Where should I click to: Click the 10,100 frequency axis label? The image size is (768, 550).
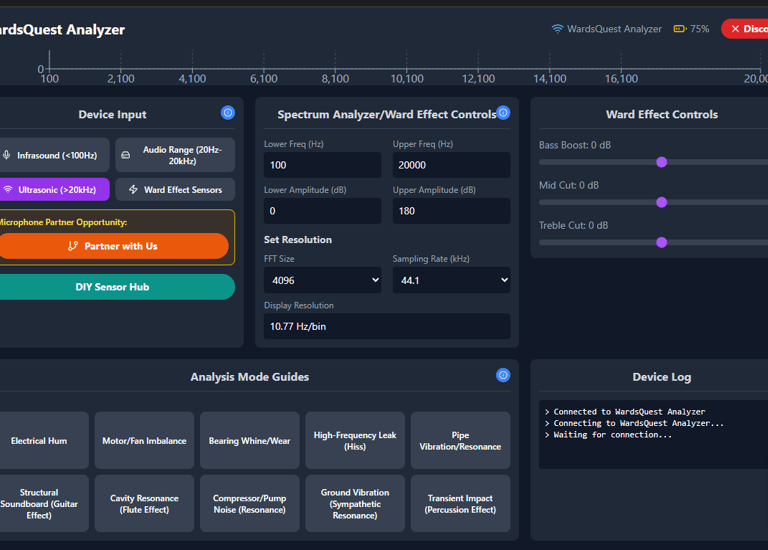[407, 79]
